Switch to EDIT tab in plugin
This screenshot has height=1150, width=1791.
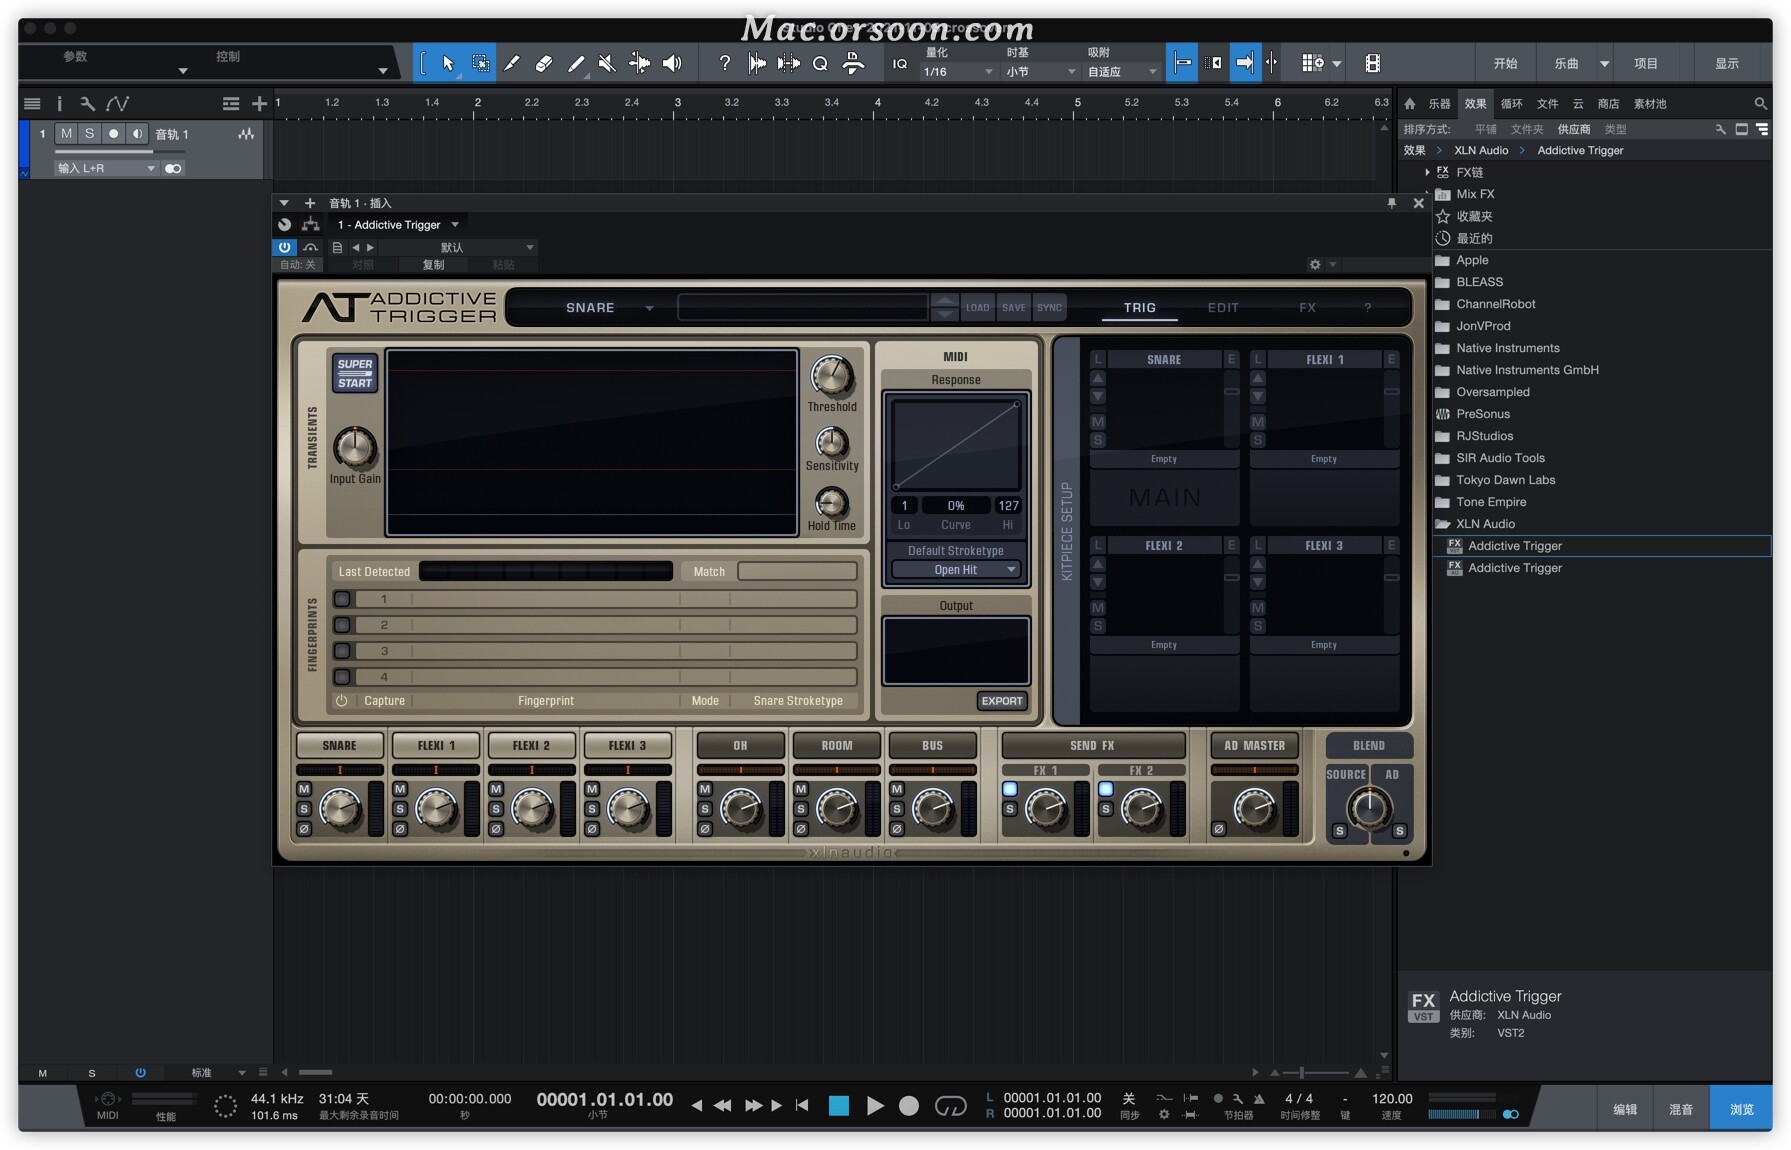(1223, 308)
